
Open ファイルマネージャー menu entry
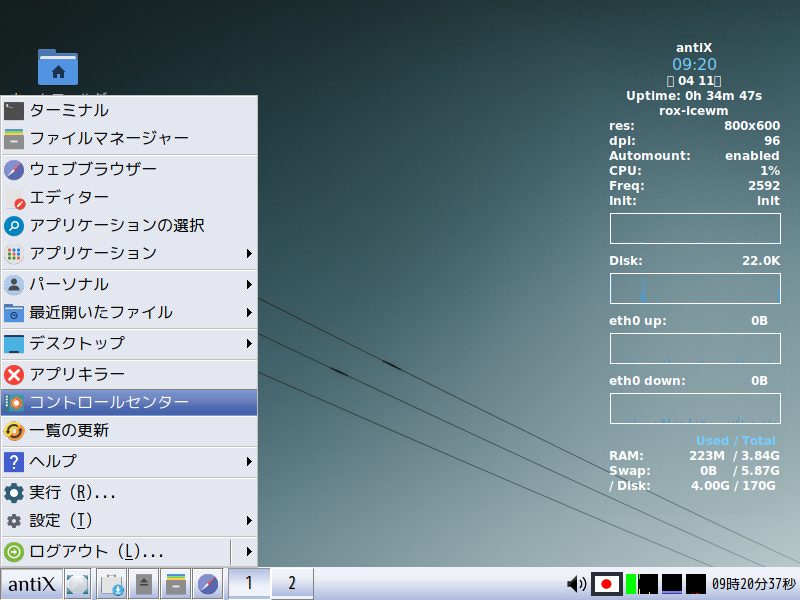pos(129,139)
